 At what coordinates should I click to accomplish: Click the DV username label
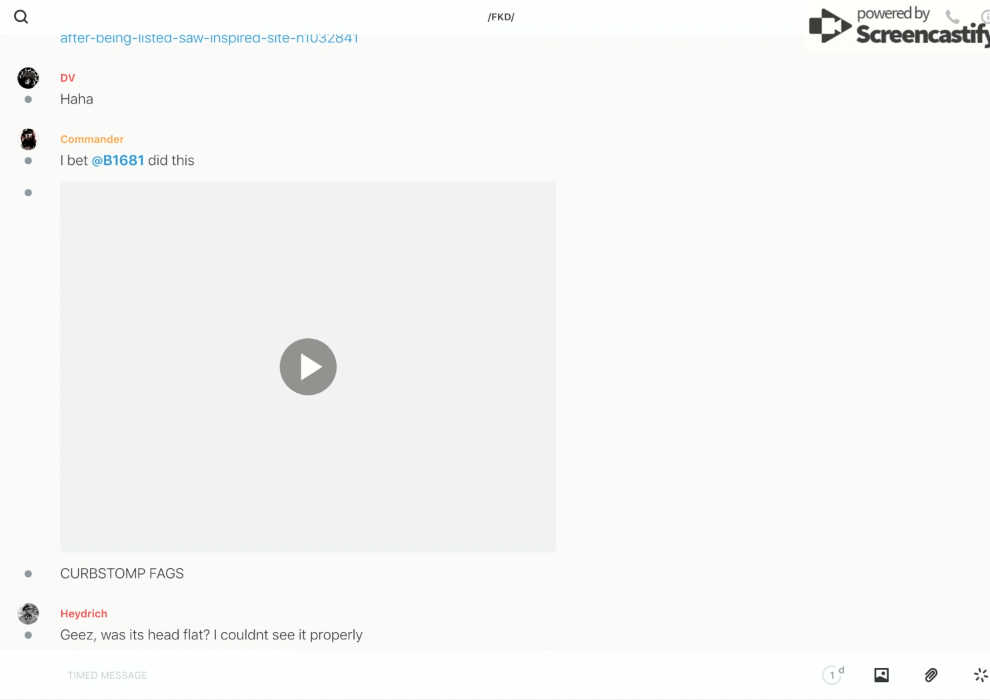68,78
